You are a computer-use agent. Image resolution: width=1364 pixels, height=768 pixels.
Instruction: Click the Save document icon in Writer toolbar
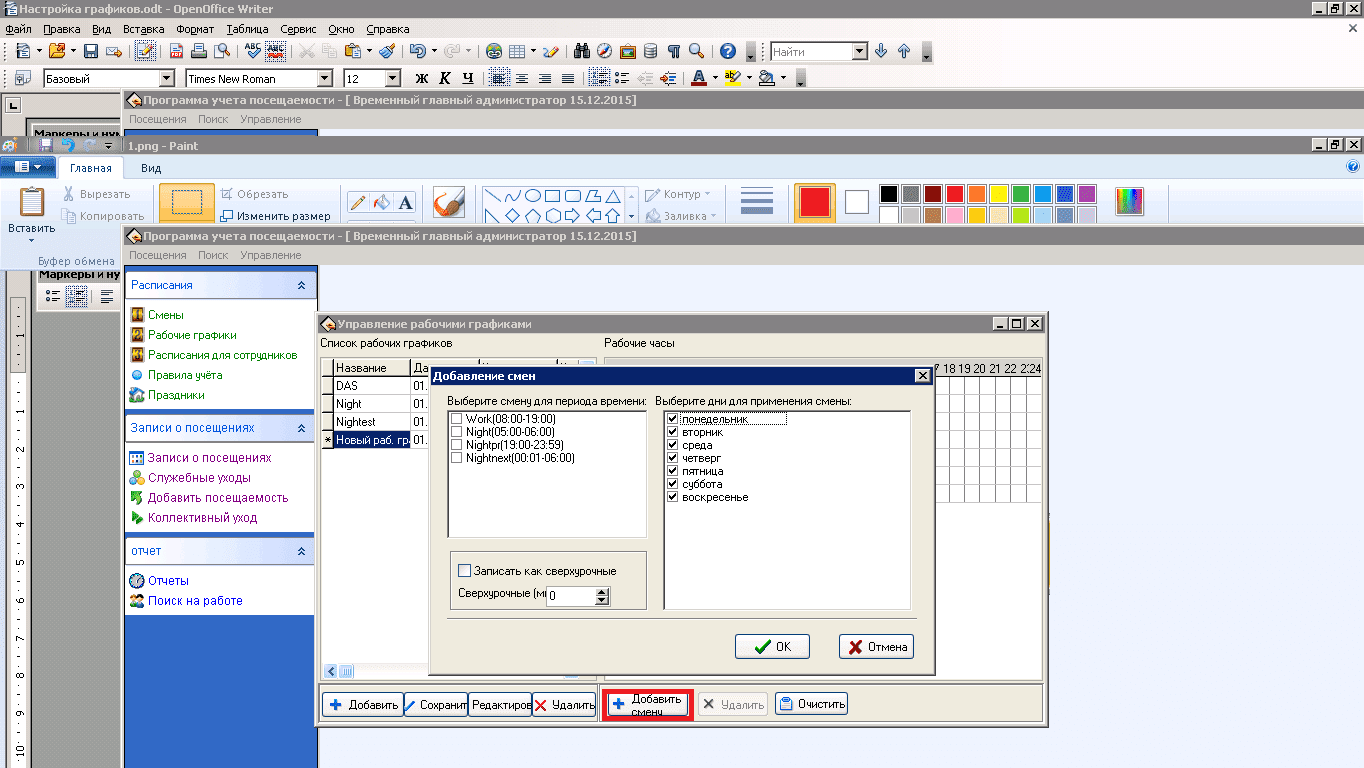(91, 51)
